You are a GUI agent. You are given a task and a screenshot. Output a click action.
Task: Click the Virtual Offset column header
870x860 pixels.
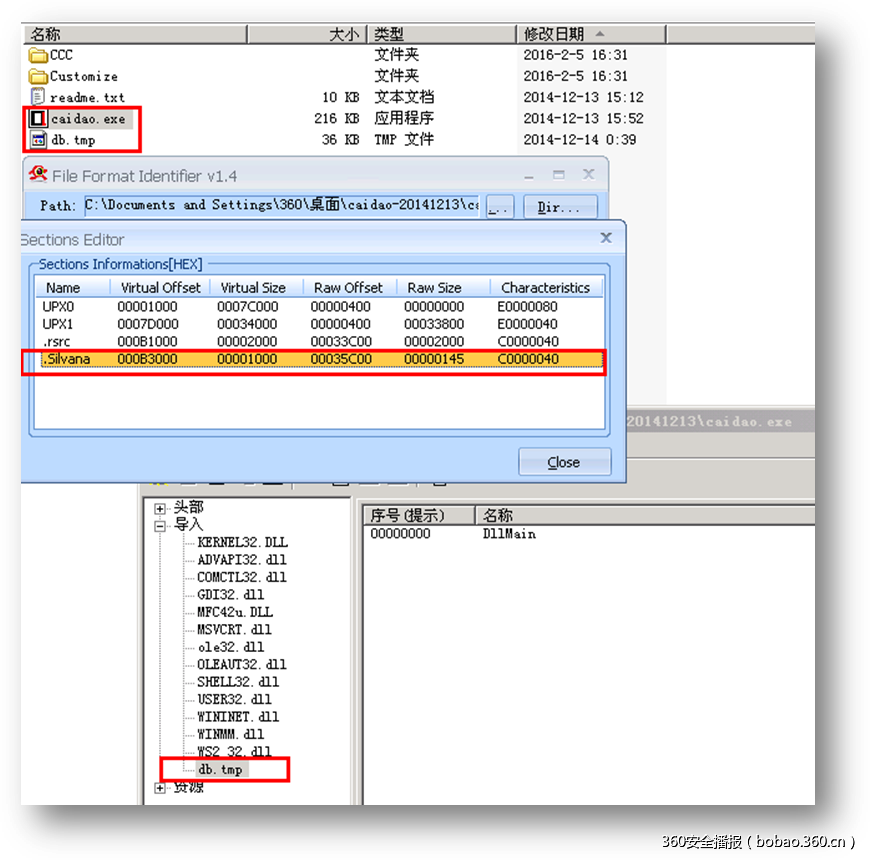(x=160, y=287)
